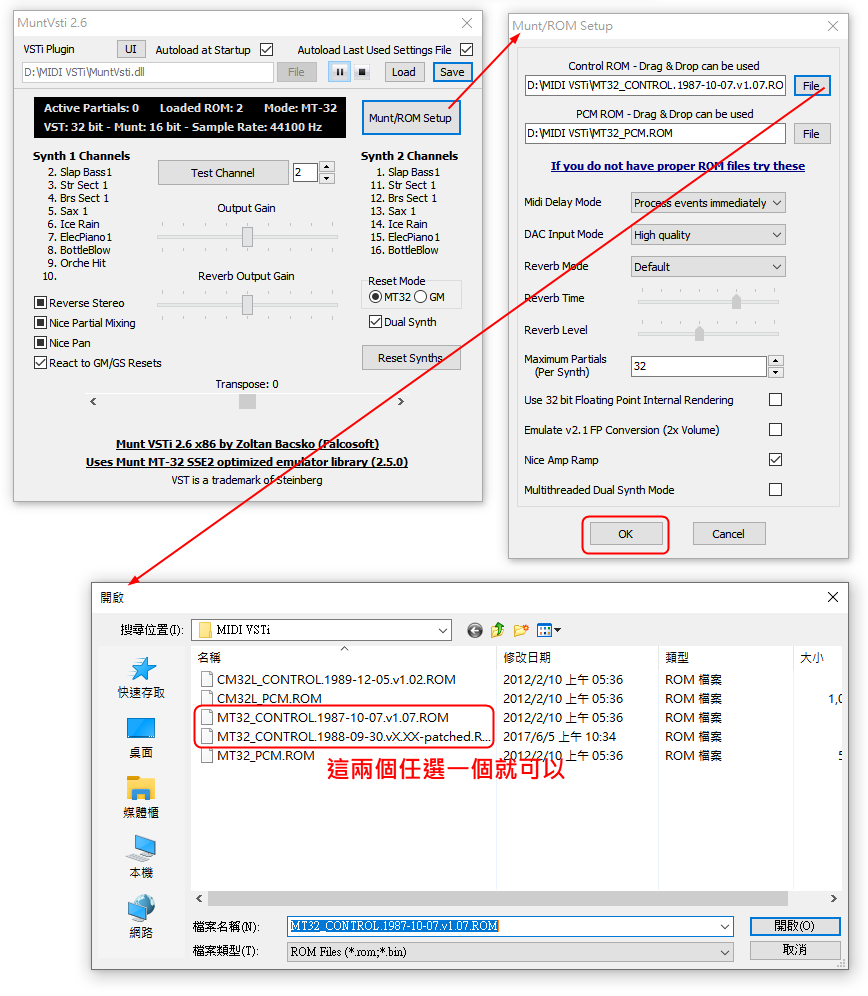Click the Transpose scrollbar thumb
868x996 pixels.
tap(247, 401)
